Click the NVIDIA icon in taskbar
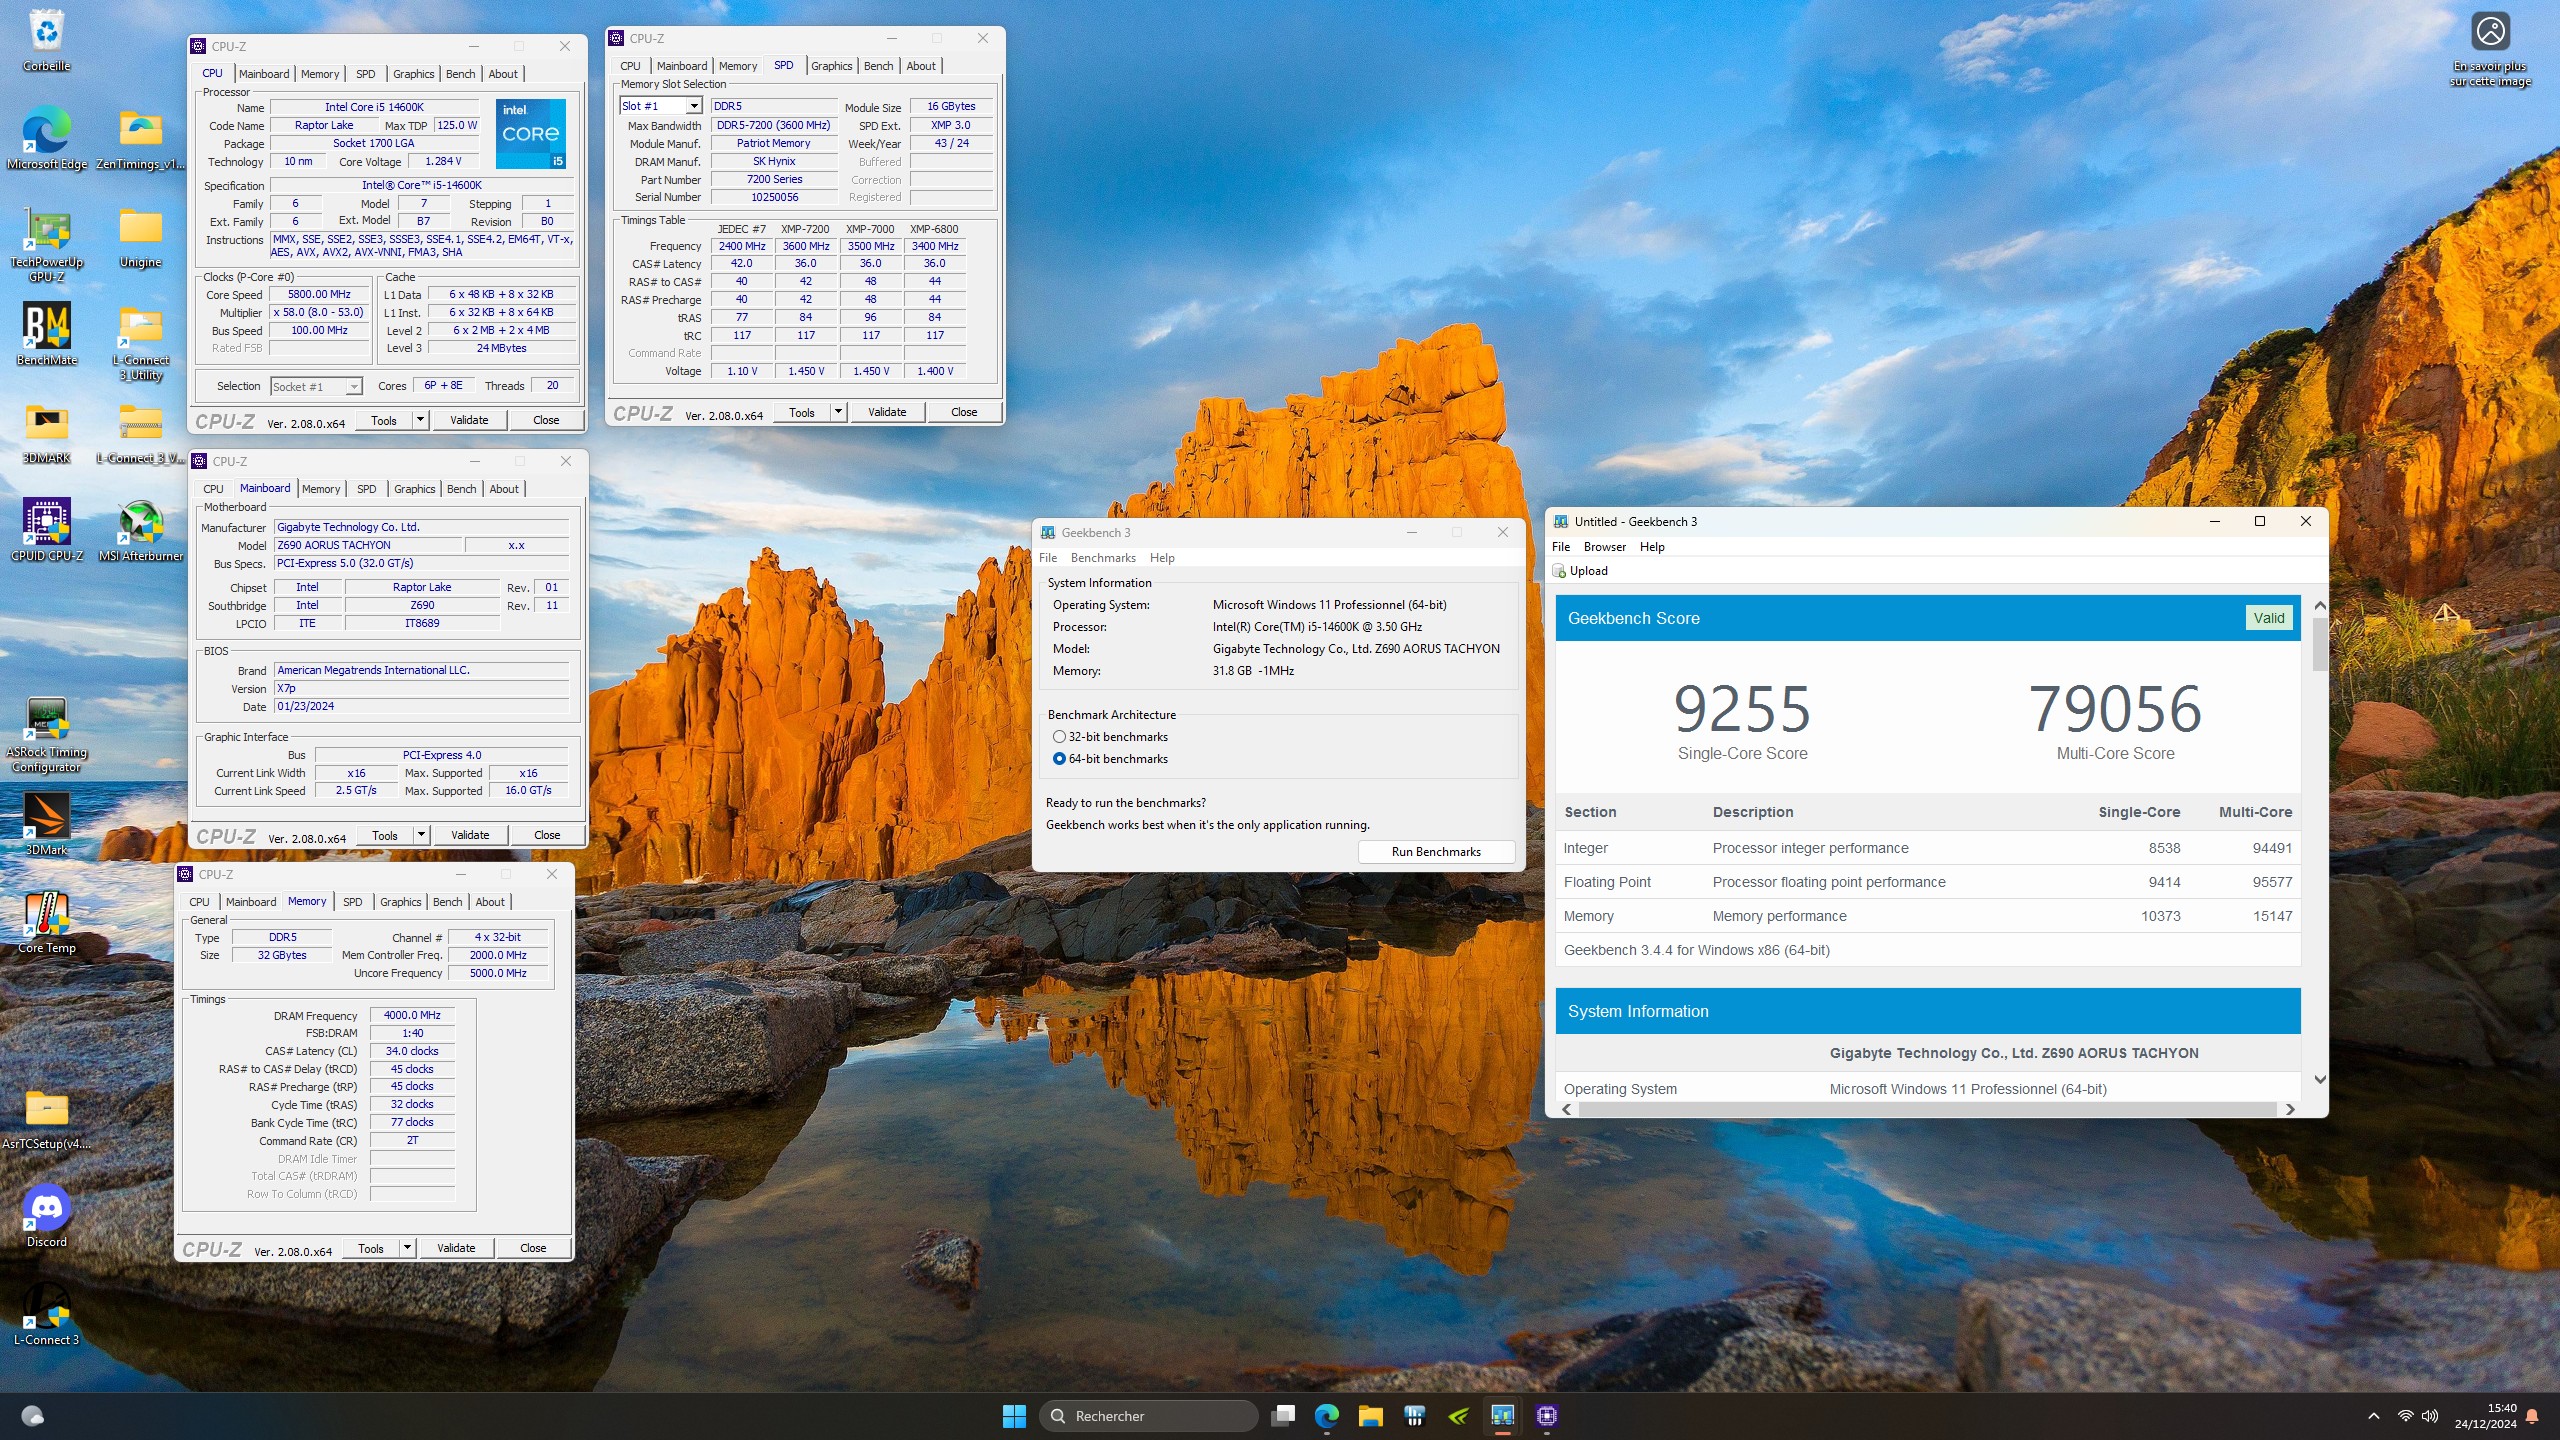This screenshot has height=1440, width=2560. point(1459,1416)
